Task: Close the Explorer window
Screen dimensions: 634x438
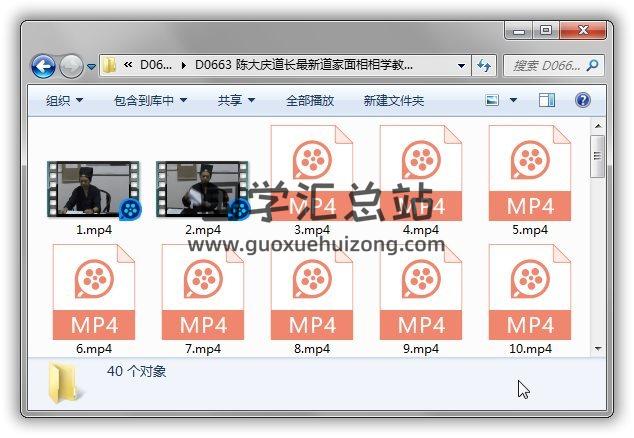Action: (x=583, y=30)
